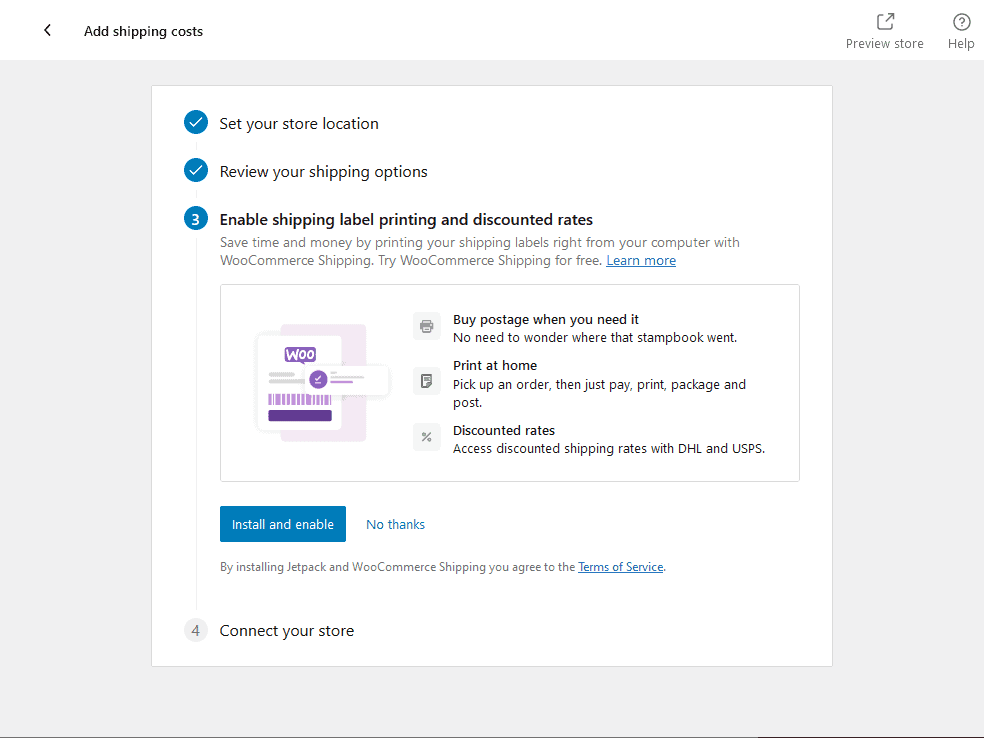Open the Help question mark icon
This screenshot has width=984, height=738.
[961, 22]
